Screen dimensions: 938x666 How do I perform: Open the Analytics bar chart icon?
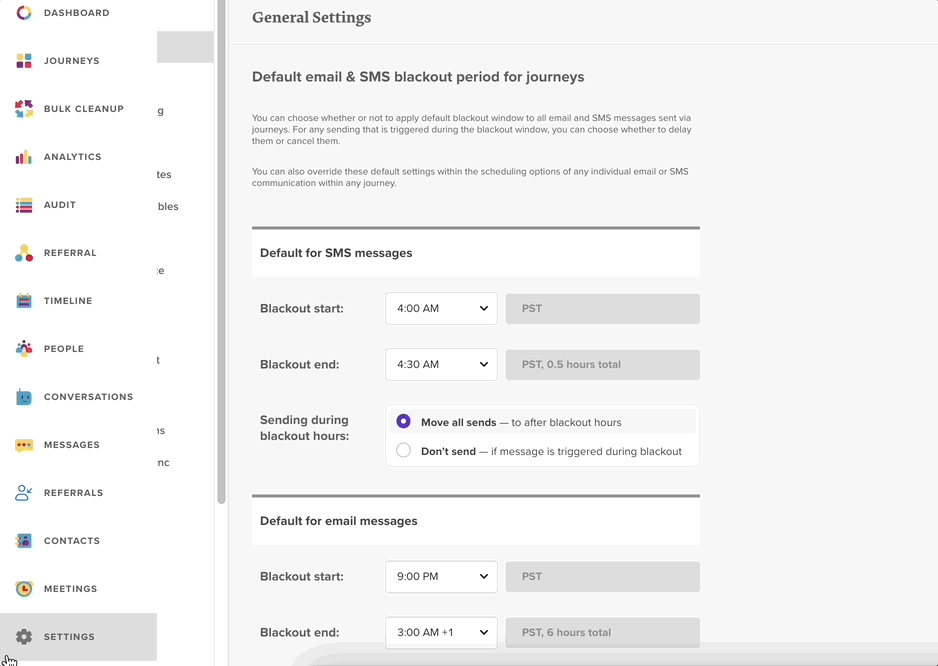(x=24, y=157)
